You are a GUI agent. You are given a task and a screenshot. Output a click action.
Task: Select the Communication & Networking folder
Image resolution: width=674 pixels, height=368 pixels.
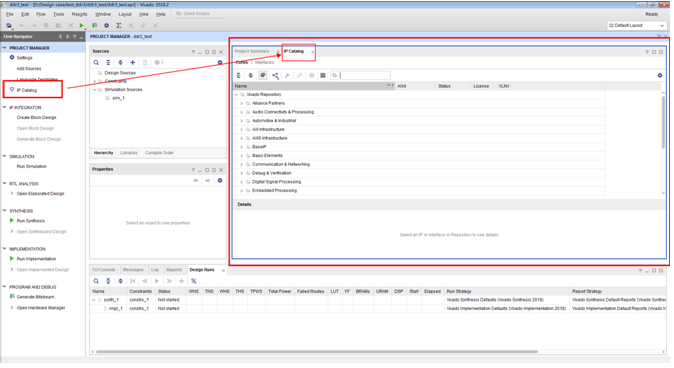(x=281, y=164)
